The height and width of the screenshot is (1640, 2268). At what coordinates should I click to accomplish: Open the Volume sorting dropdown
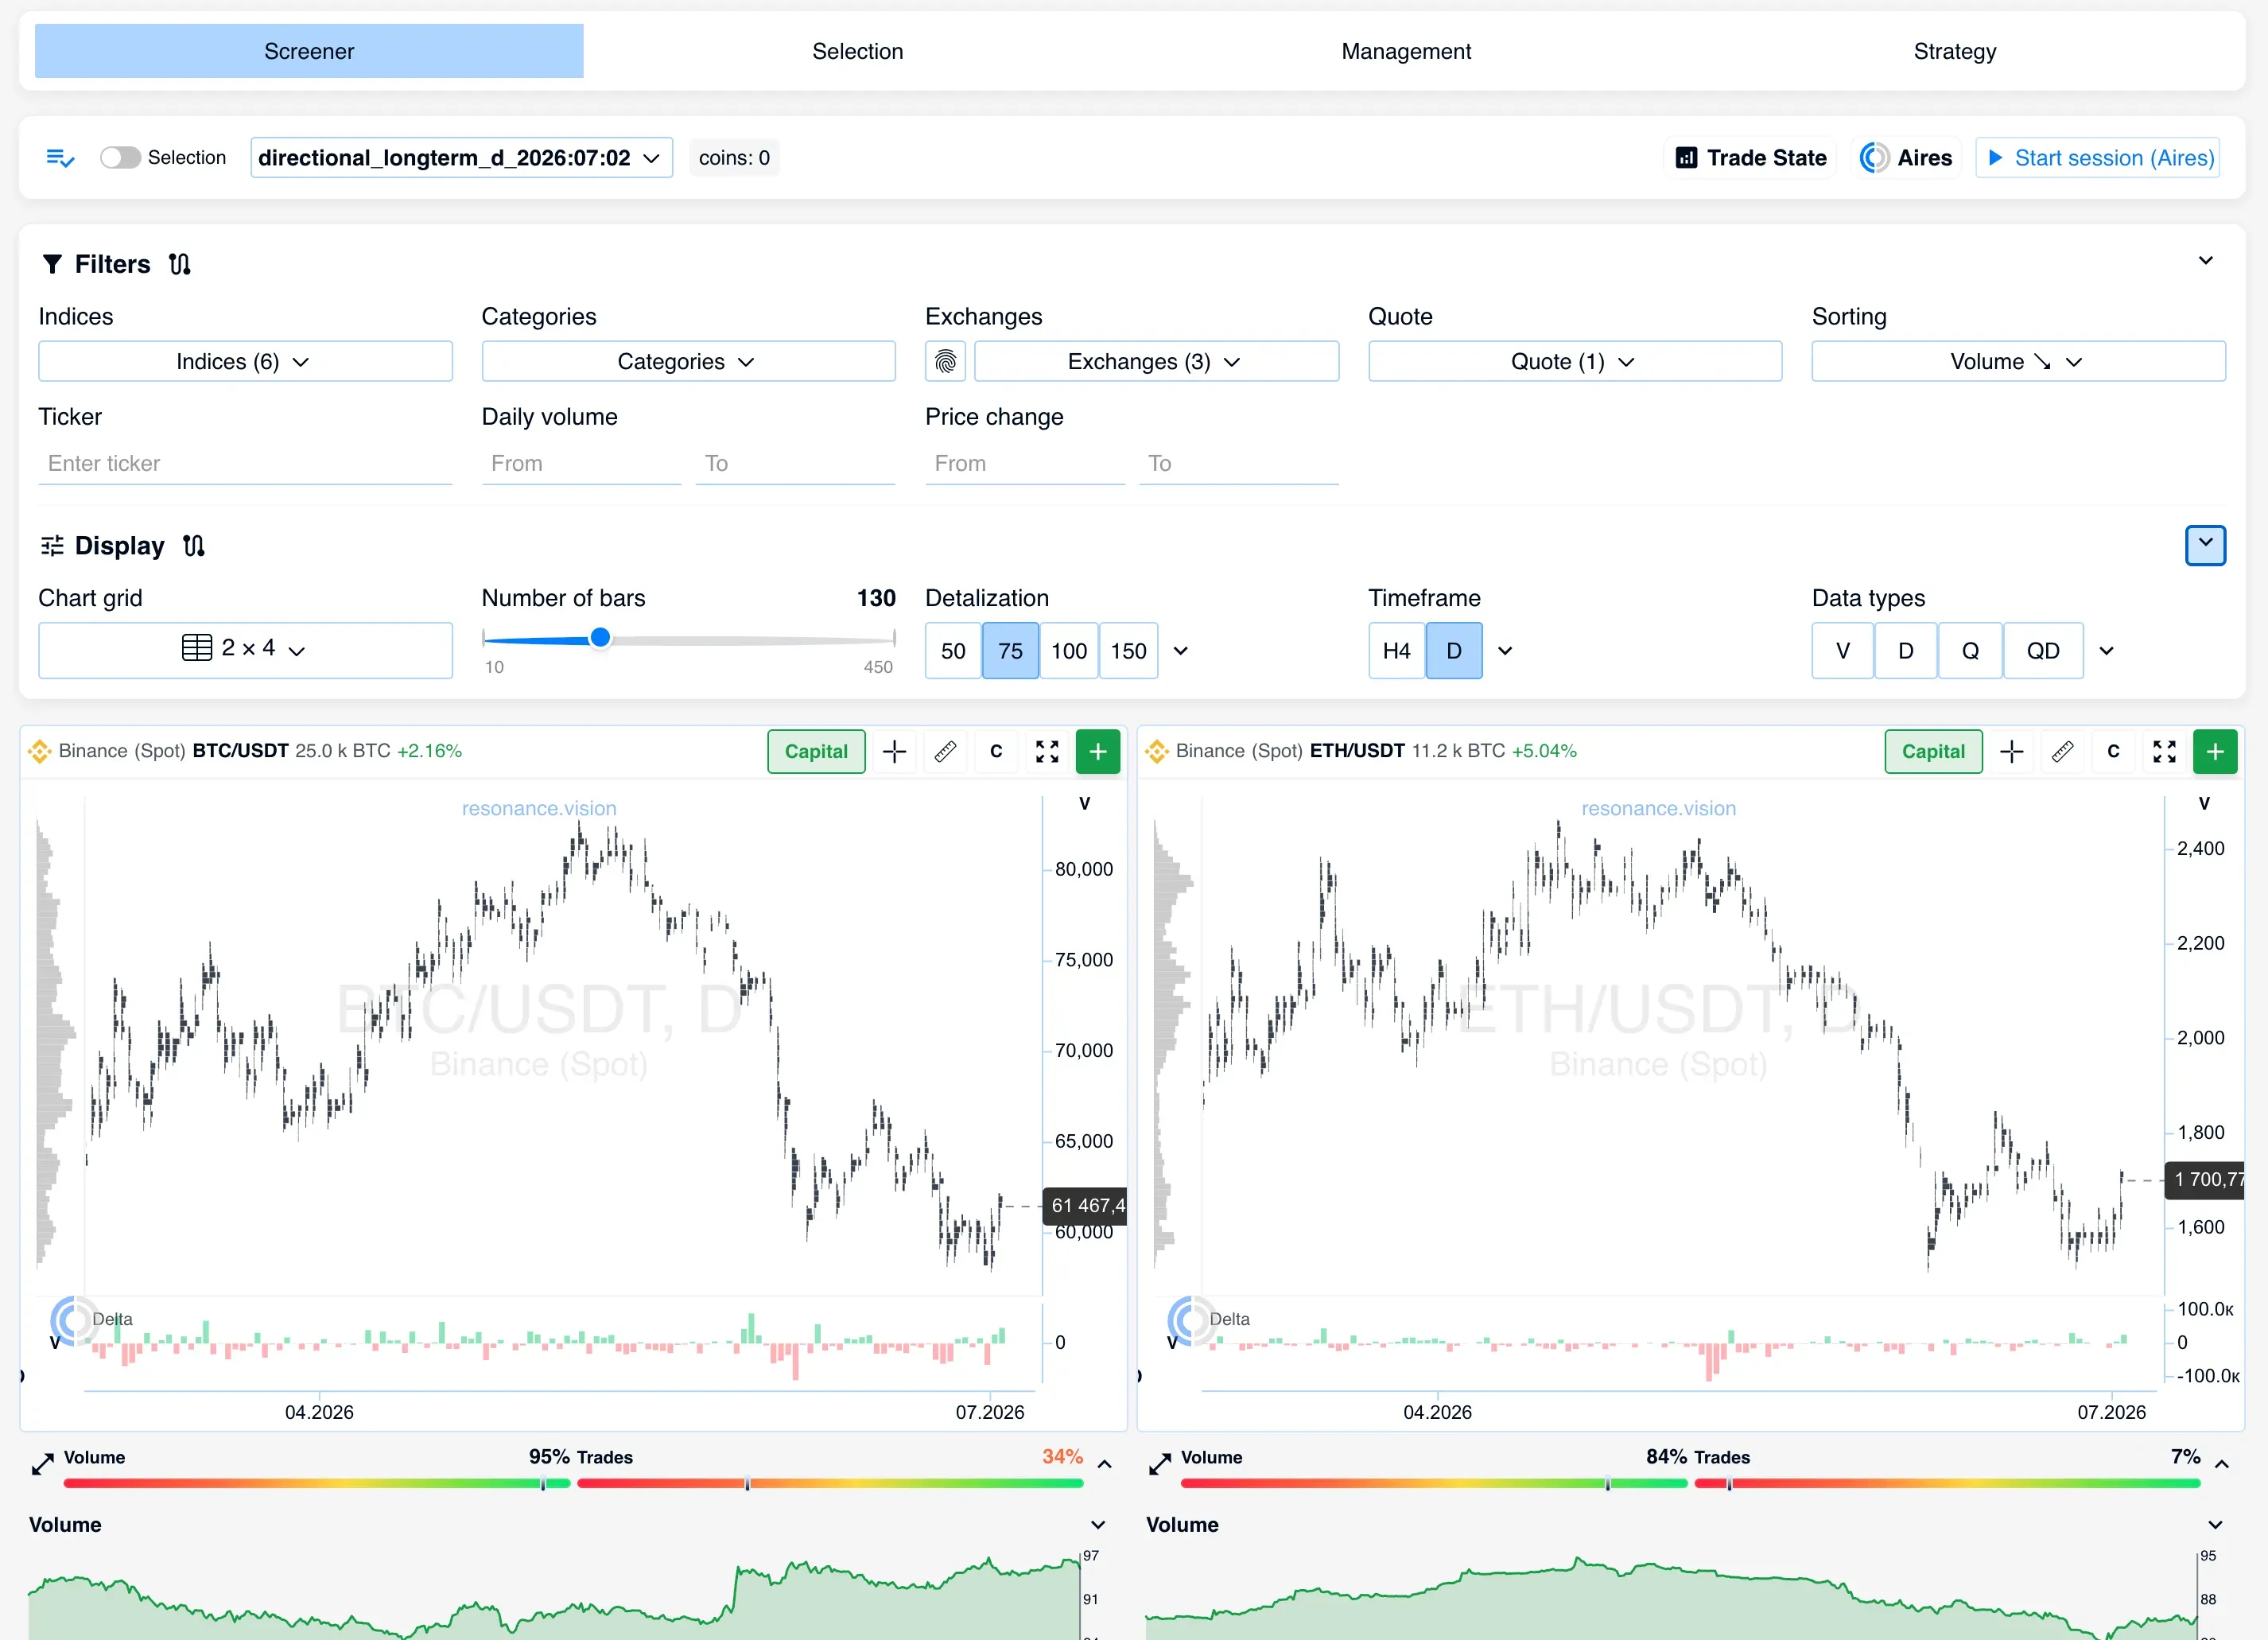(x=2018, y=361)
